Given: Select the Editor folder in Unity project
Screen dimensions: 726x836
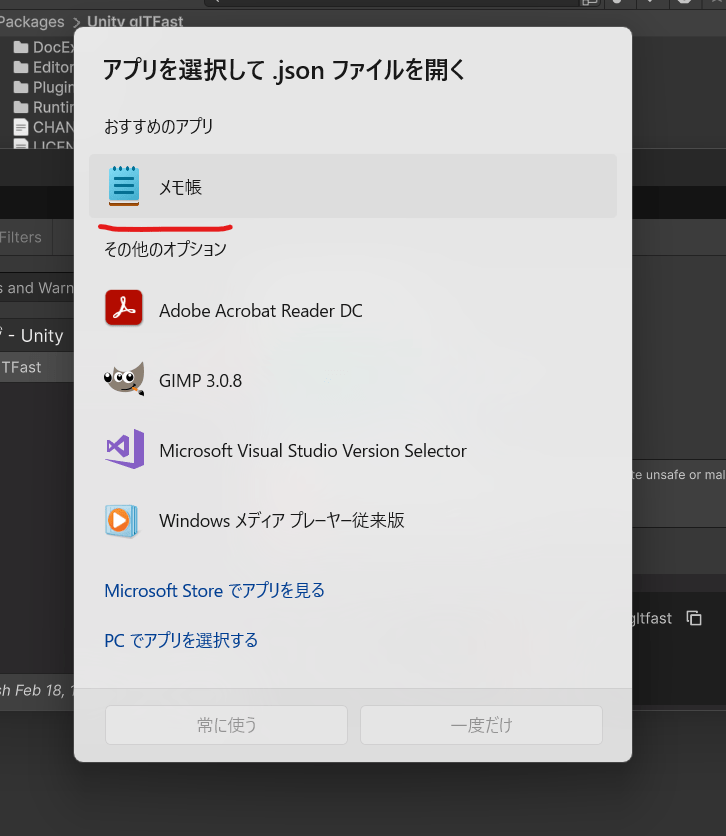Looking at the screenshot, I should point(44,68).
